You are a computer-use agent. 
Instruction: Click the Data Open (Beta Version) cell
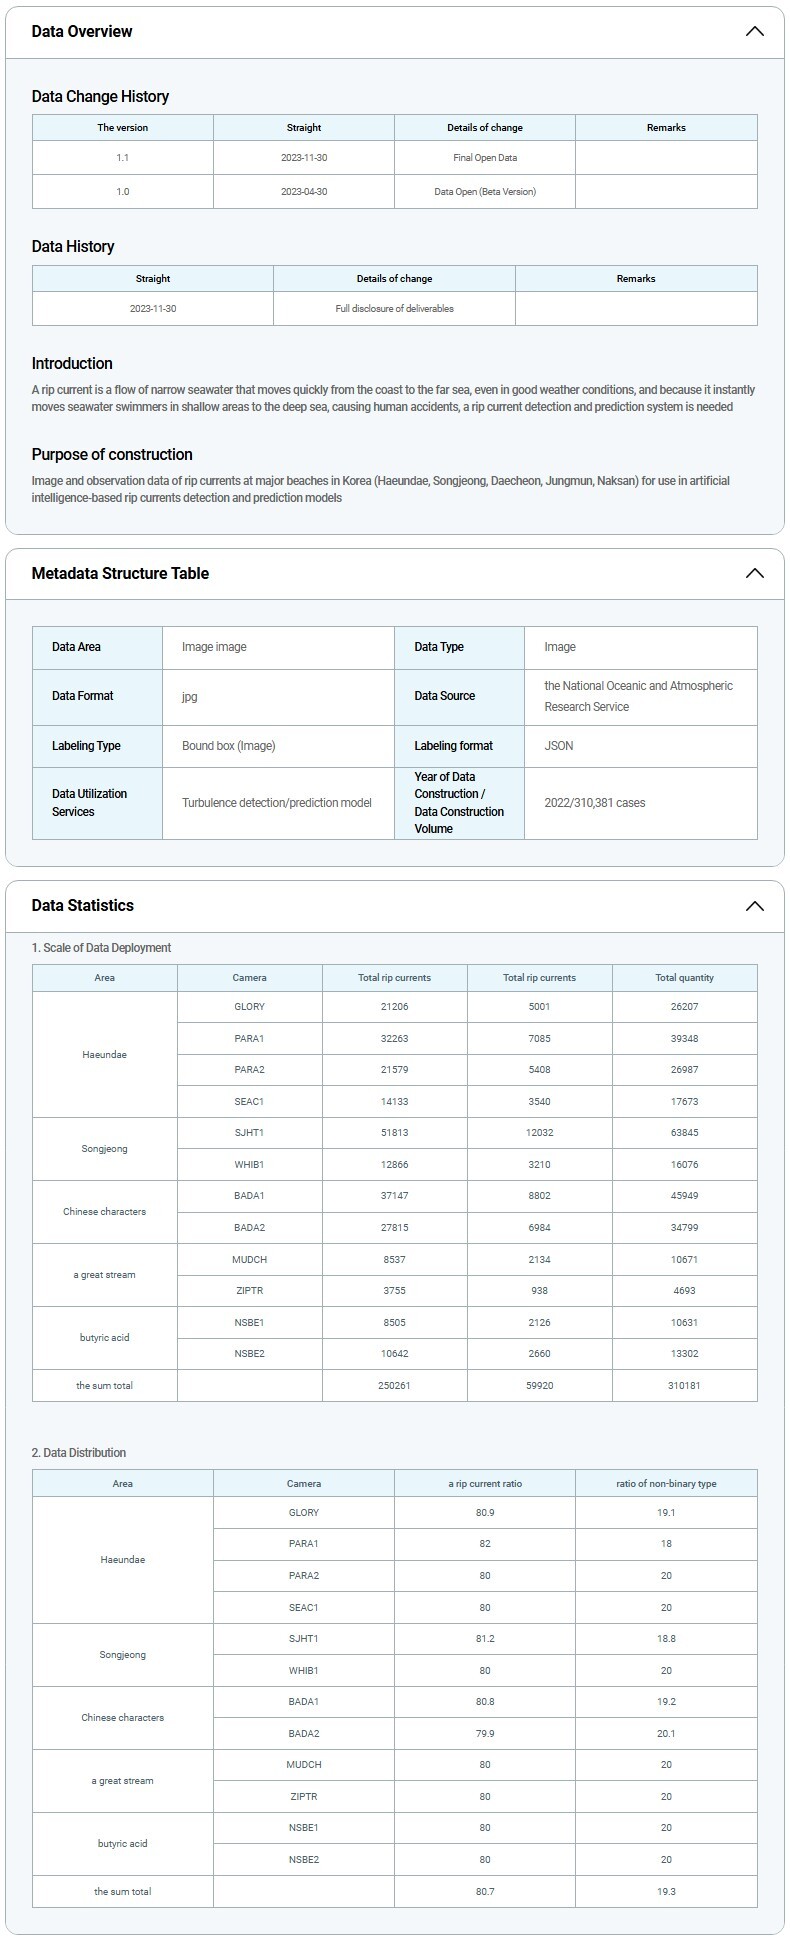pyautogui.click(x=484, y=191)
